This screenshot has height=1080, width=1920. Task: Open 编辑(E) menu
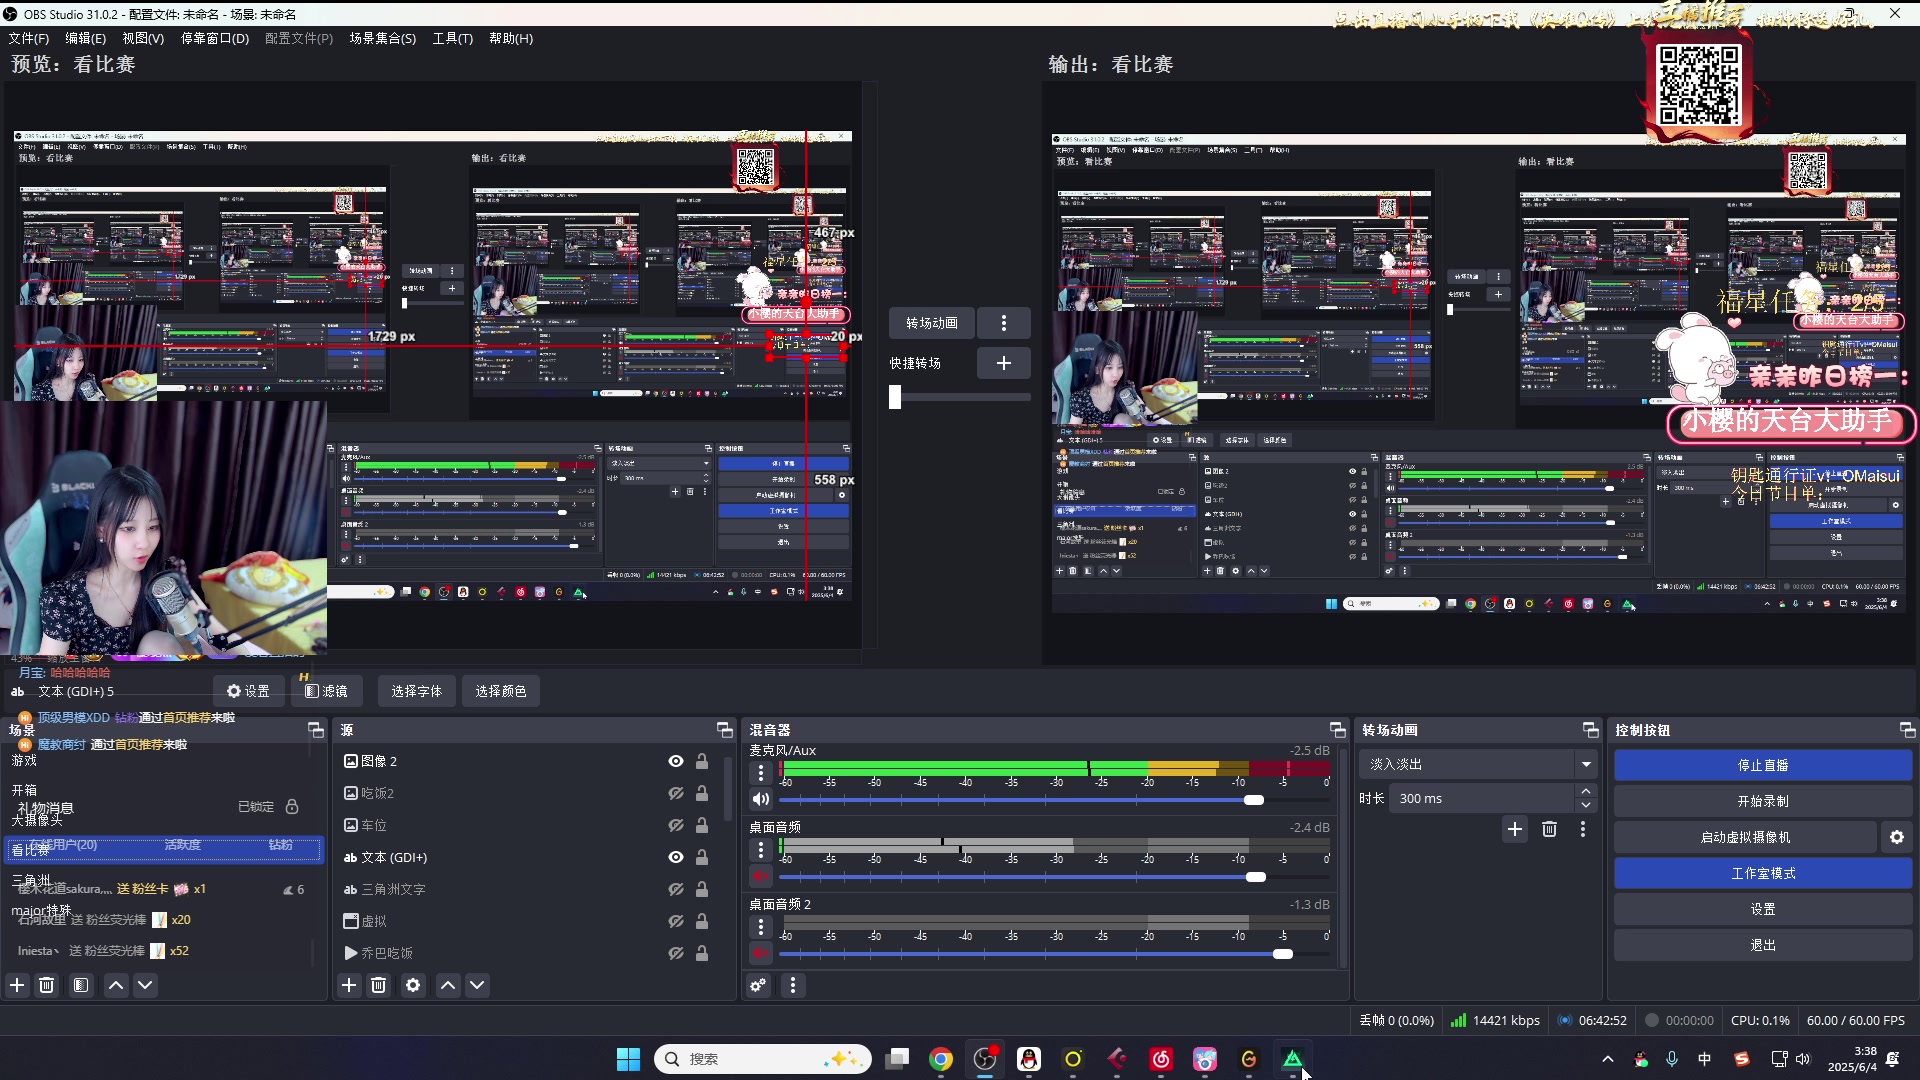(85, 38)
